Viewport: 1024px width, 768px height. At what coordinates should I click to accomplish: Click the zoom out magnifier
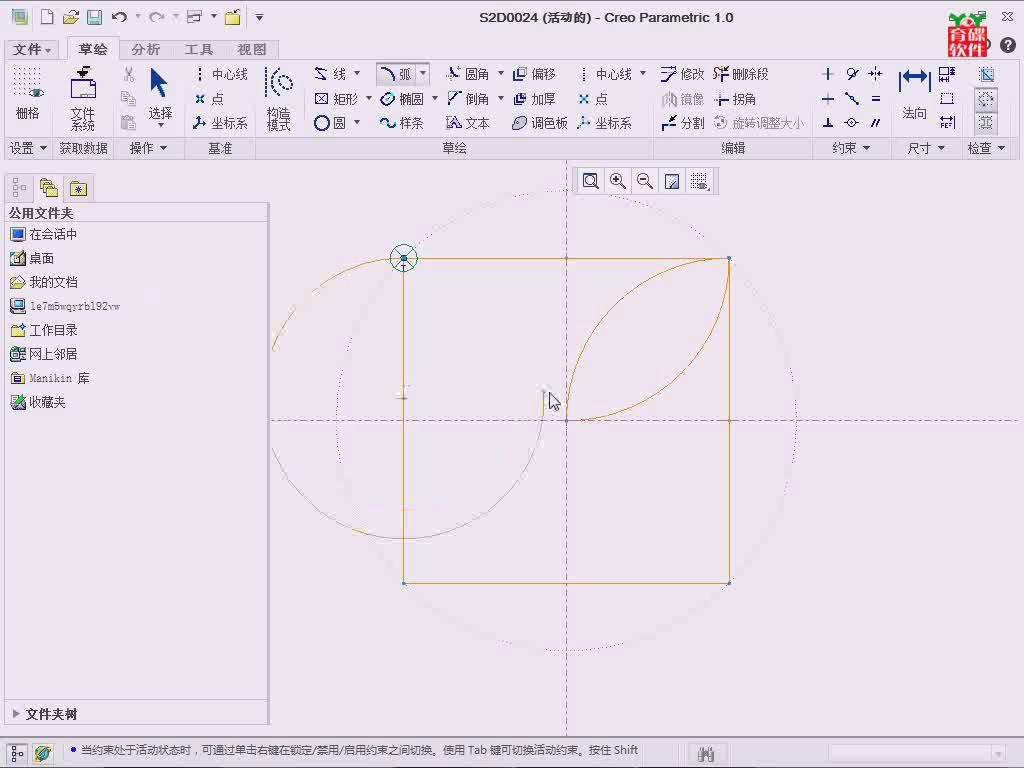(645, 181)
